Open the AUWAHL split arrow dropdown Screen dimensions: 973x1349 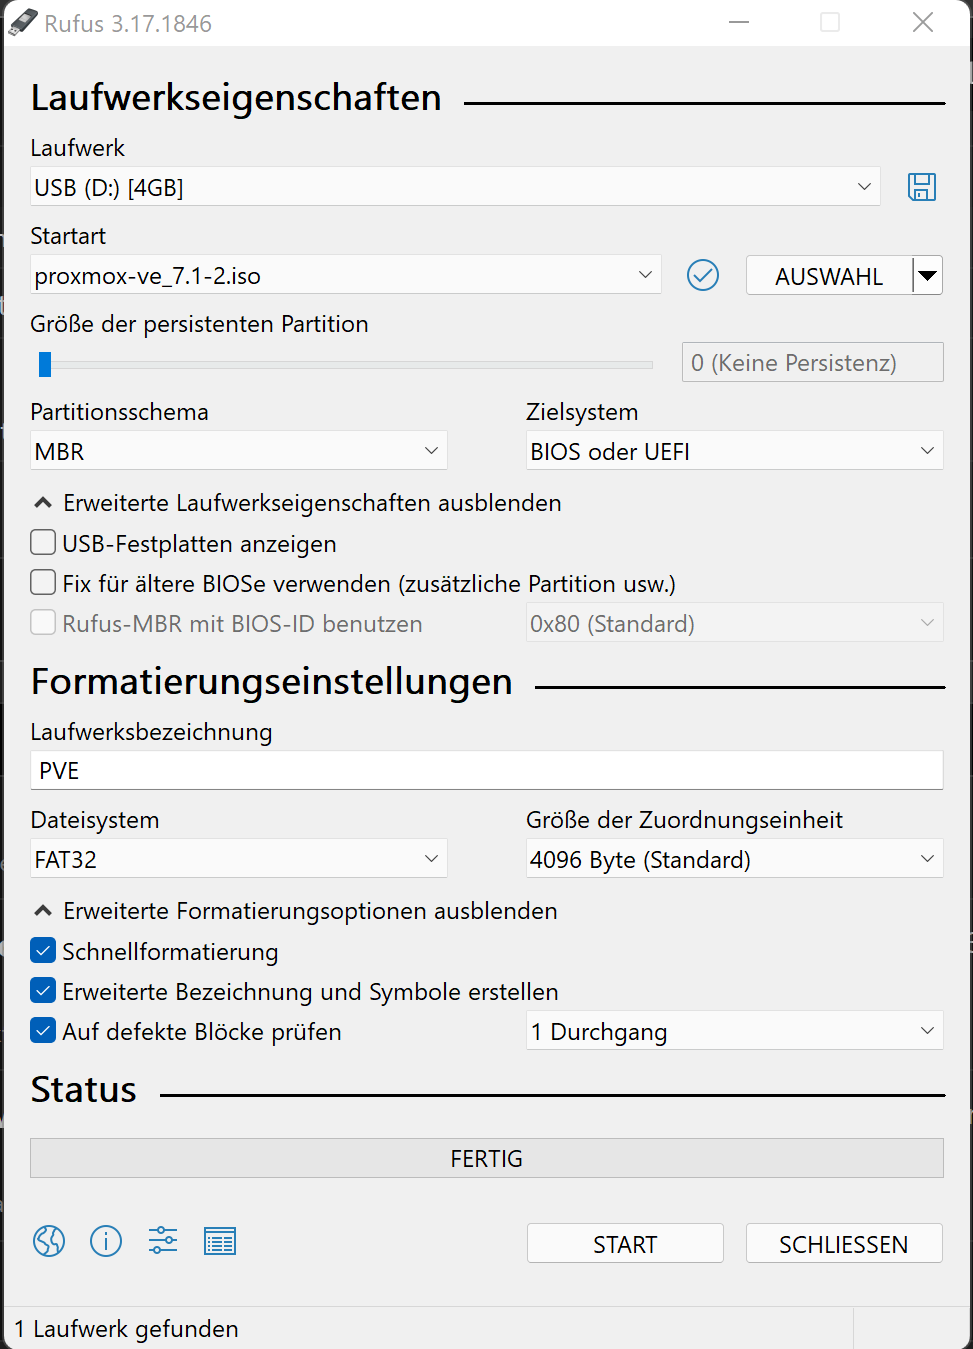tap(928, 276)
